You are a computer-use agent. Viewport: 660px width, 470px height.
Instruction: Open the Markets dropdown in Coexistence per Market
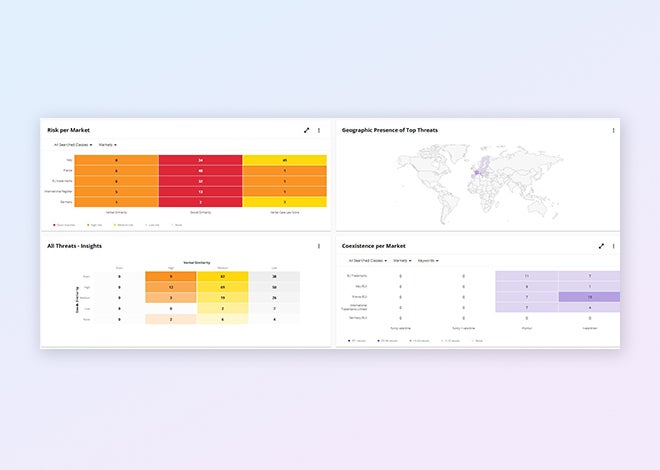coord(403,260)
